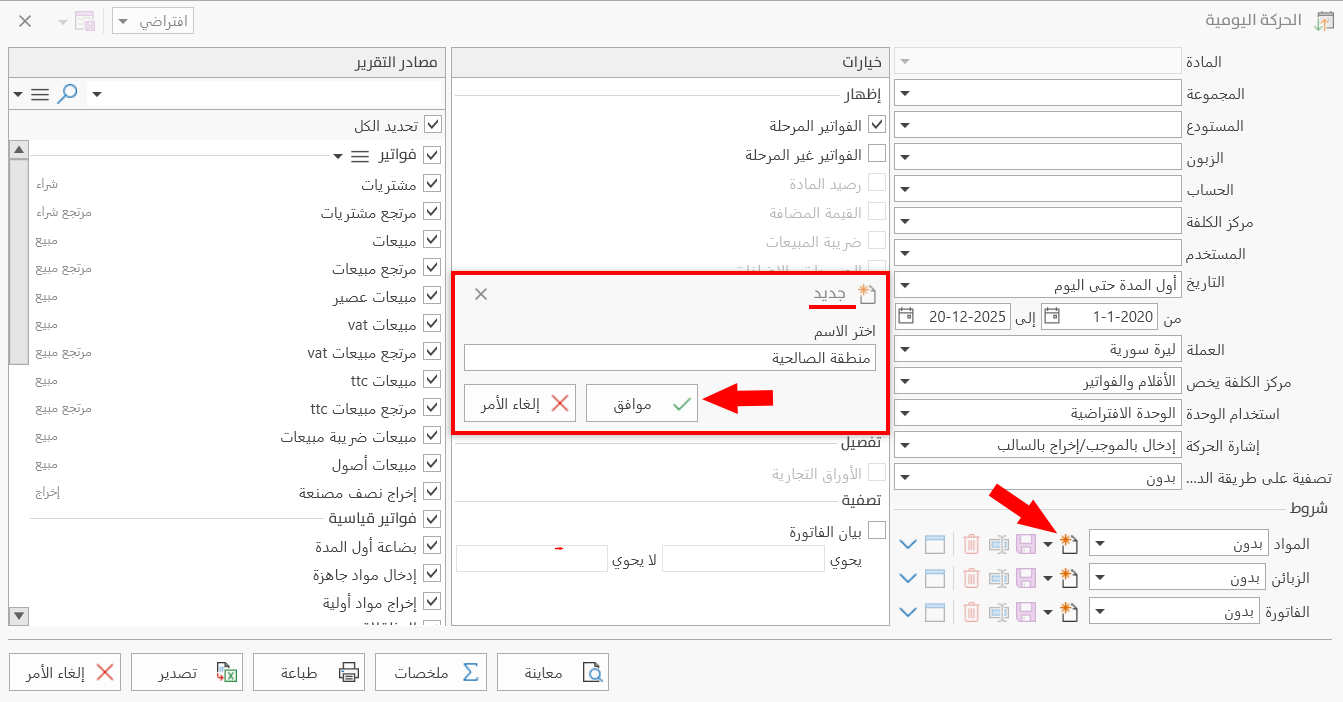Open the hamburger list icon above report sources
The image size is (1343, 702).
(x=40, y=93)
